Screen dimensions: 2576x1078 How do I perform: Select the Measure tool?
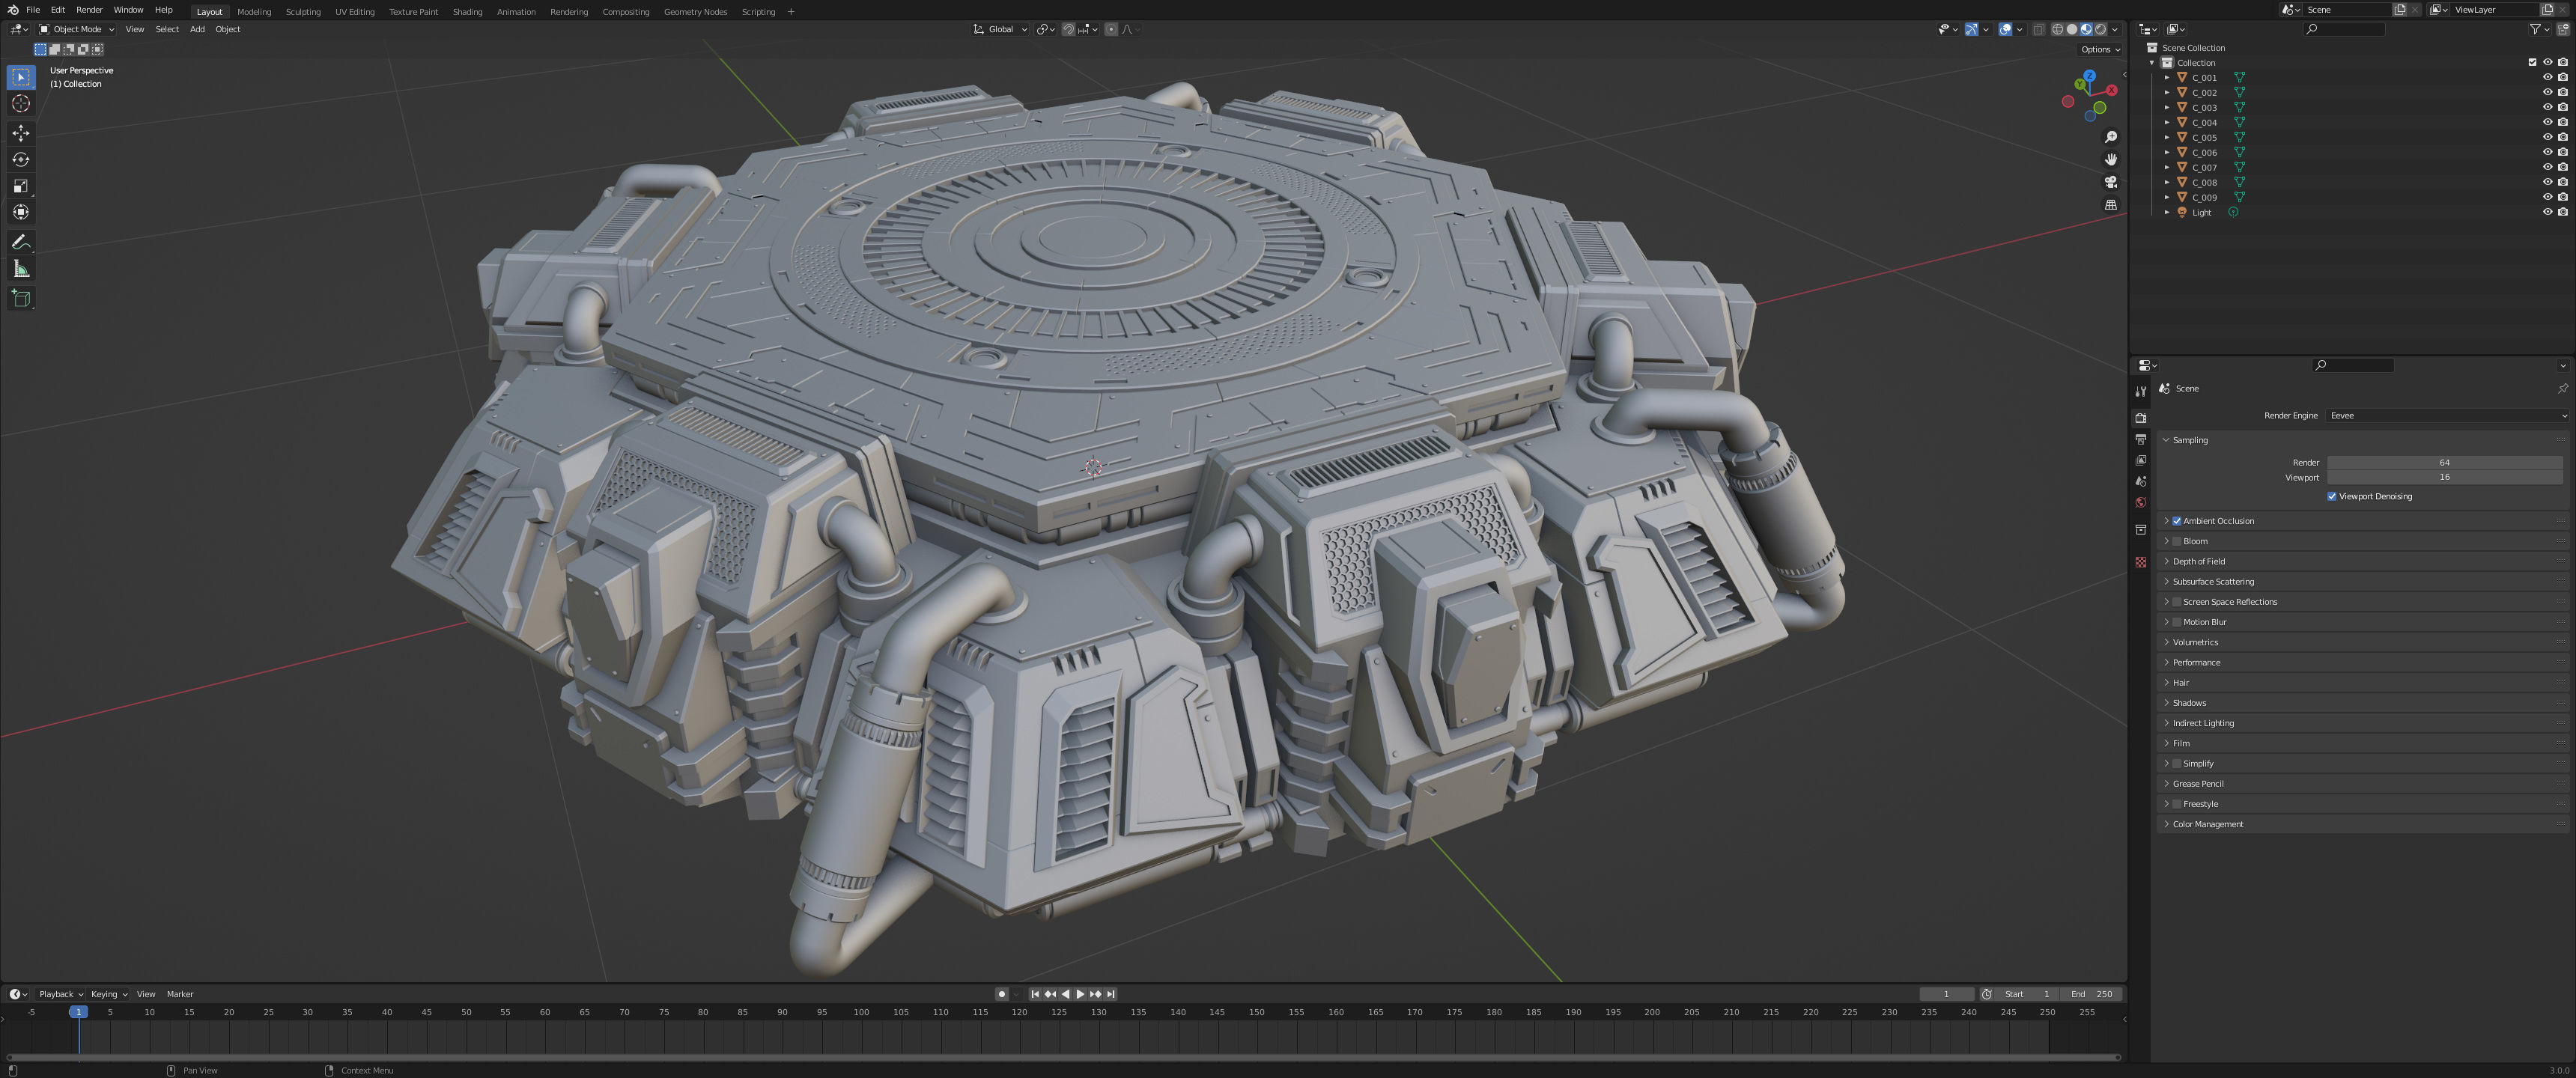[21, 269]
